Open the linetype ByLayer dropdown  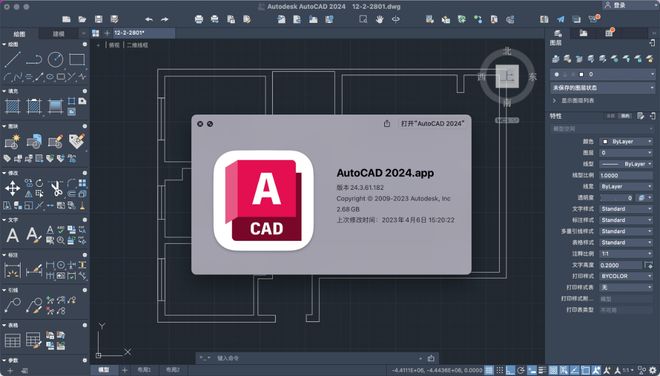(x=626, y=164)
